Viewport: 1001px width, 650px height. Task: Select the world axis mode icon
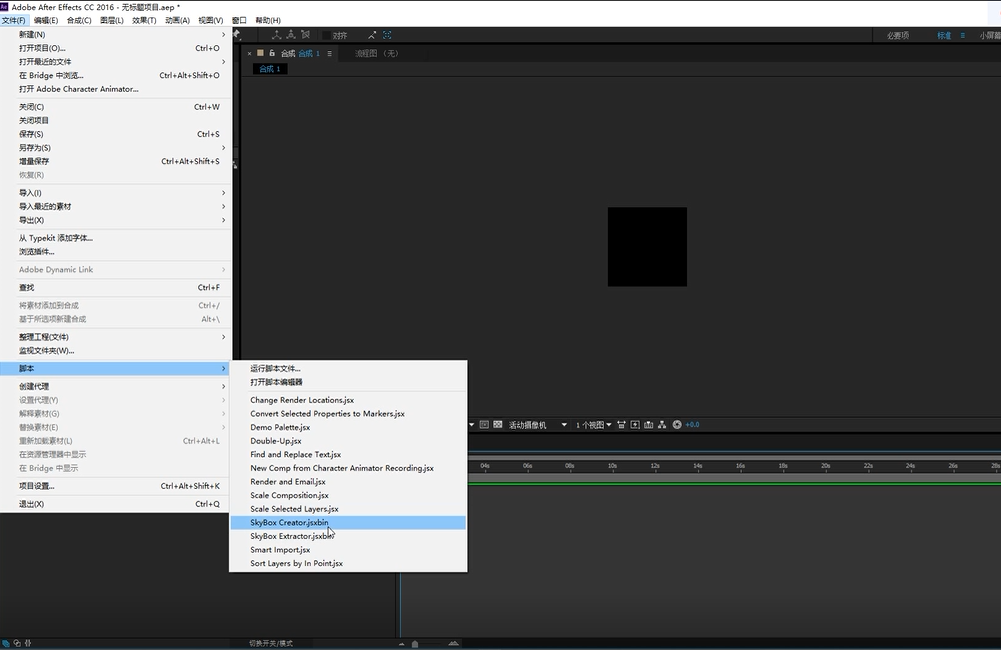tap(291, 35)
